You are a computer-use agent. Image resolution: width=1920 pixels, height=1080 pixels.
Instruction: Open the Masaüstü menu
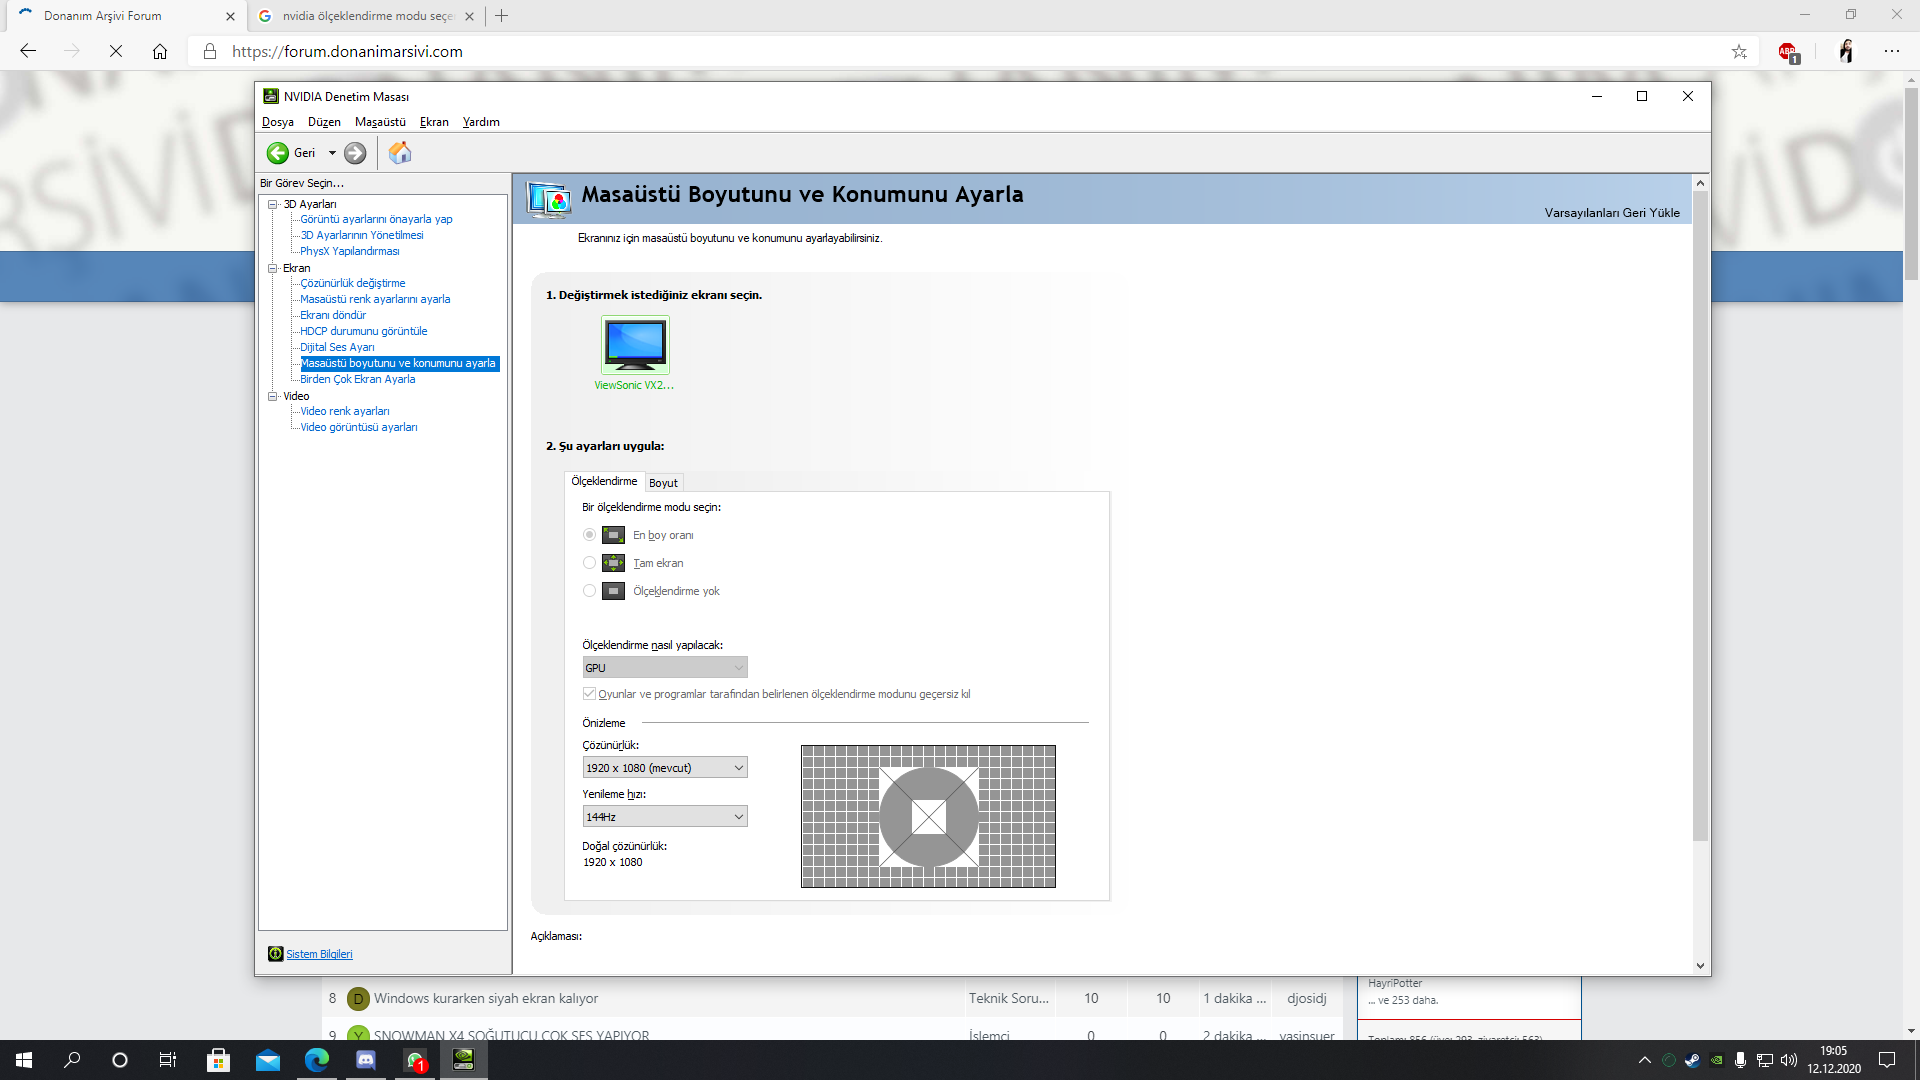pyautogui.click(x=380, y=122)
